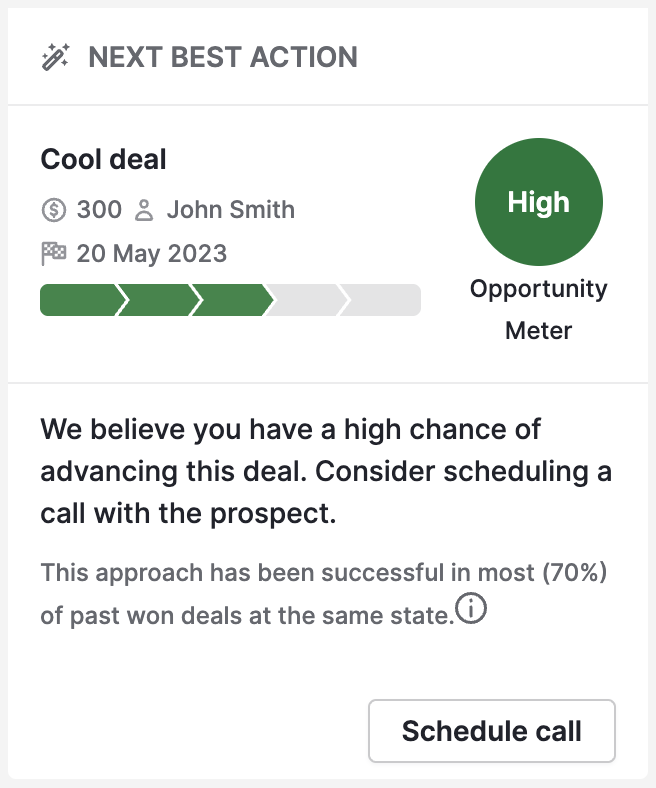Click the Opportunity Meter label

538,310
